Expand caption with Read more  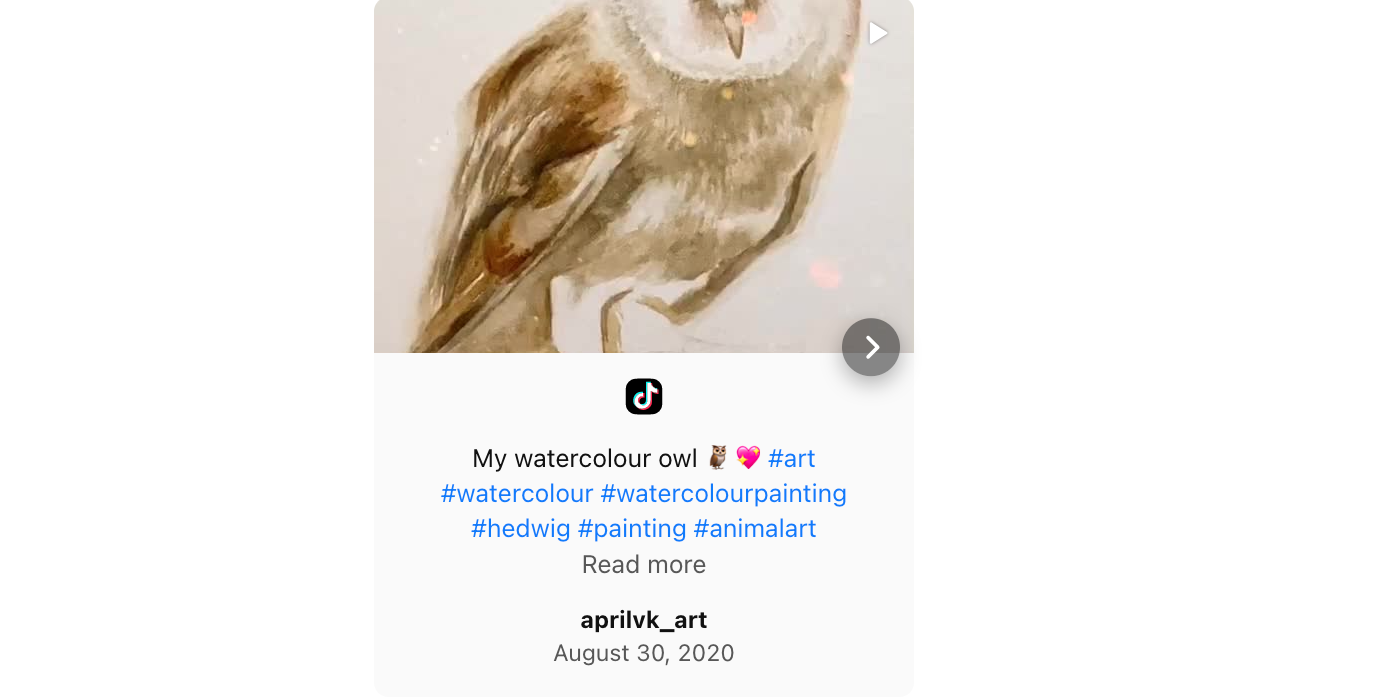[x=644, y=565]
